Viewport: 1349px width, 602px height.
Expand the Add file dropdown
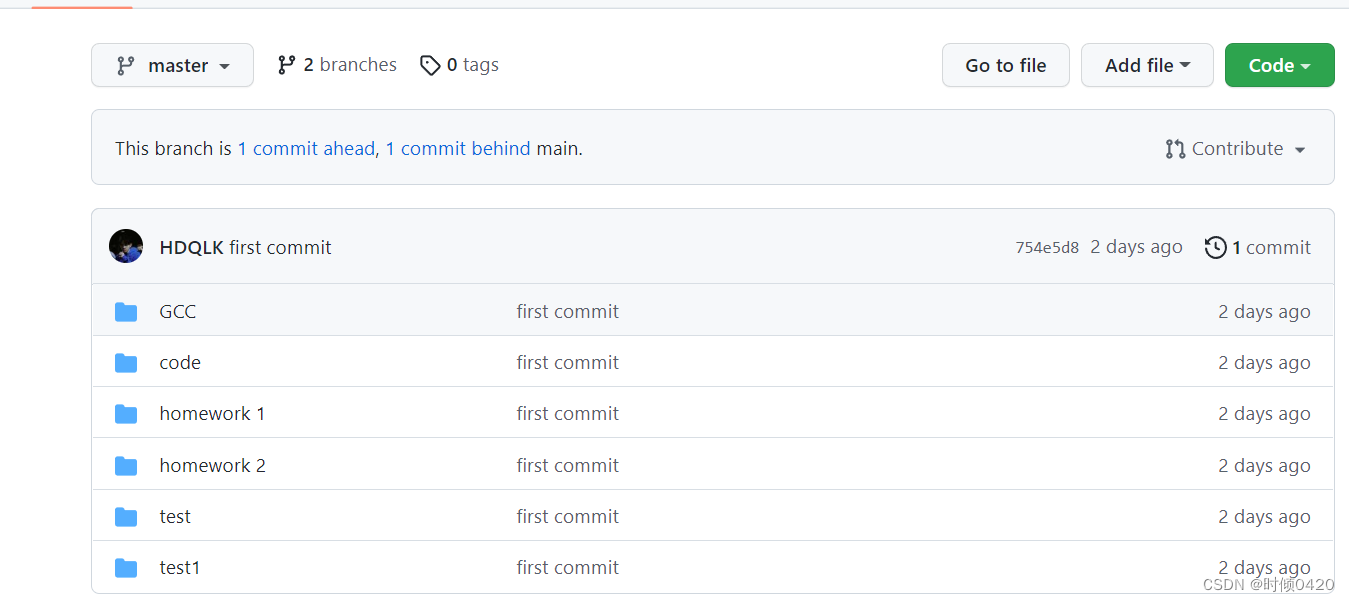tap(1147, 66)
